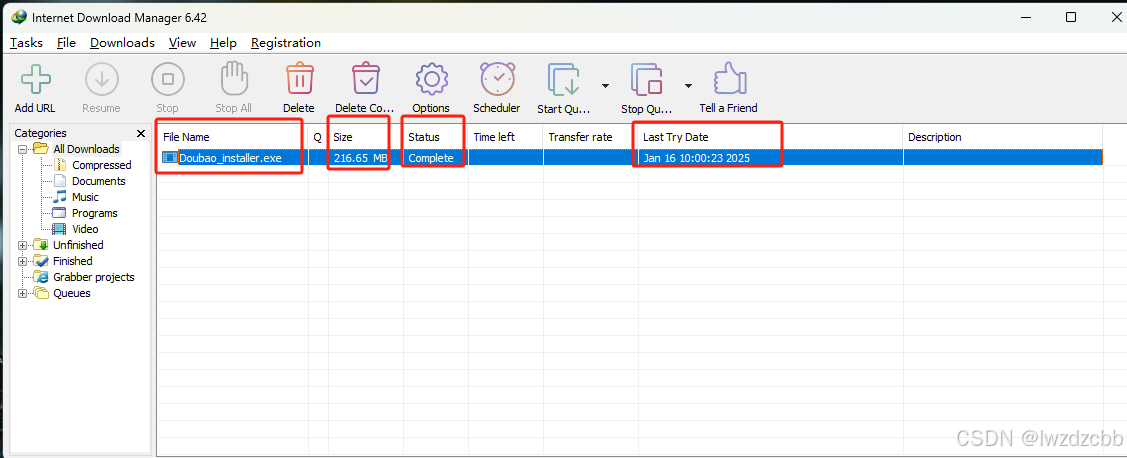1127x458 pixels.
Task: Click the Stop Queue icon
Action: pyautogui.click(x=647, y=79)
